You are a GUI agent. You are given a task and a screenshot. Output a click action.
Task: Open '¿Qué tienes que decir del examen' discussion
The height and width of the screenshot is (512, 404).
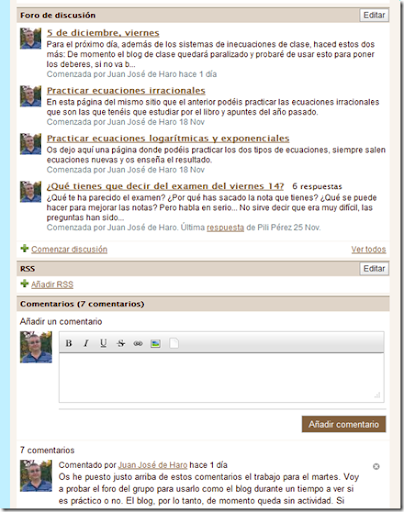[x=165, y=186]
